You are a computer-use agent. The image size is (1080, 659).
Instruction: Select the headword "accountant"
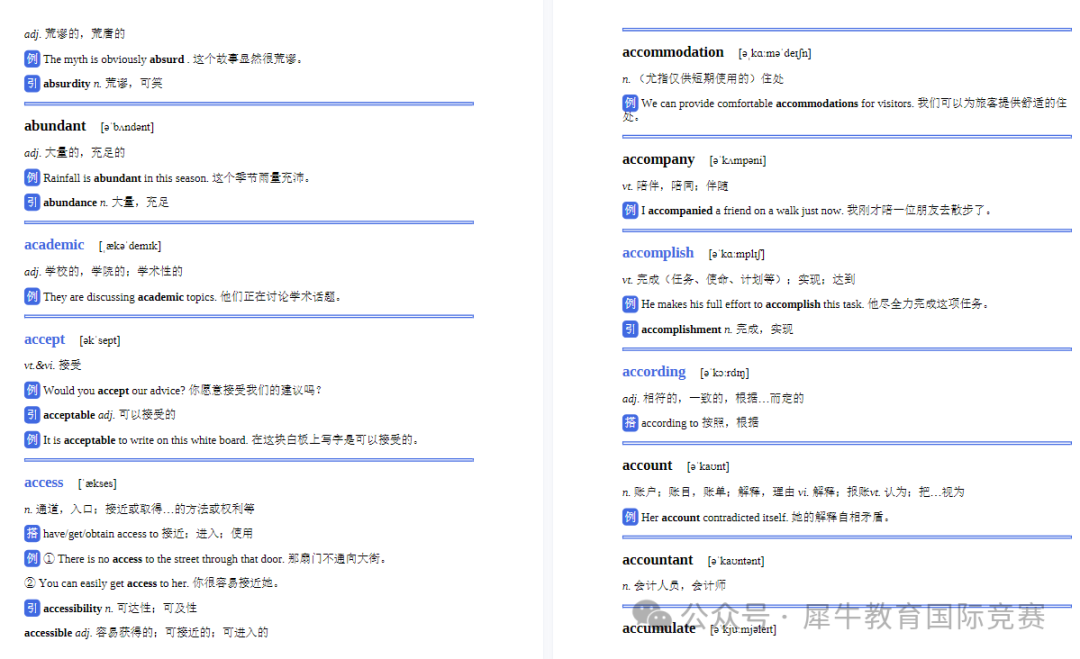point(657,560)
